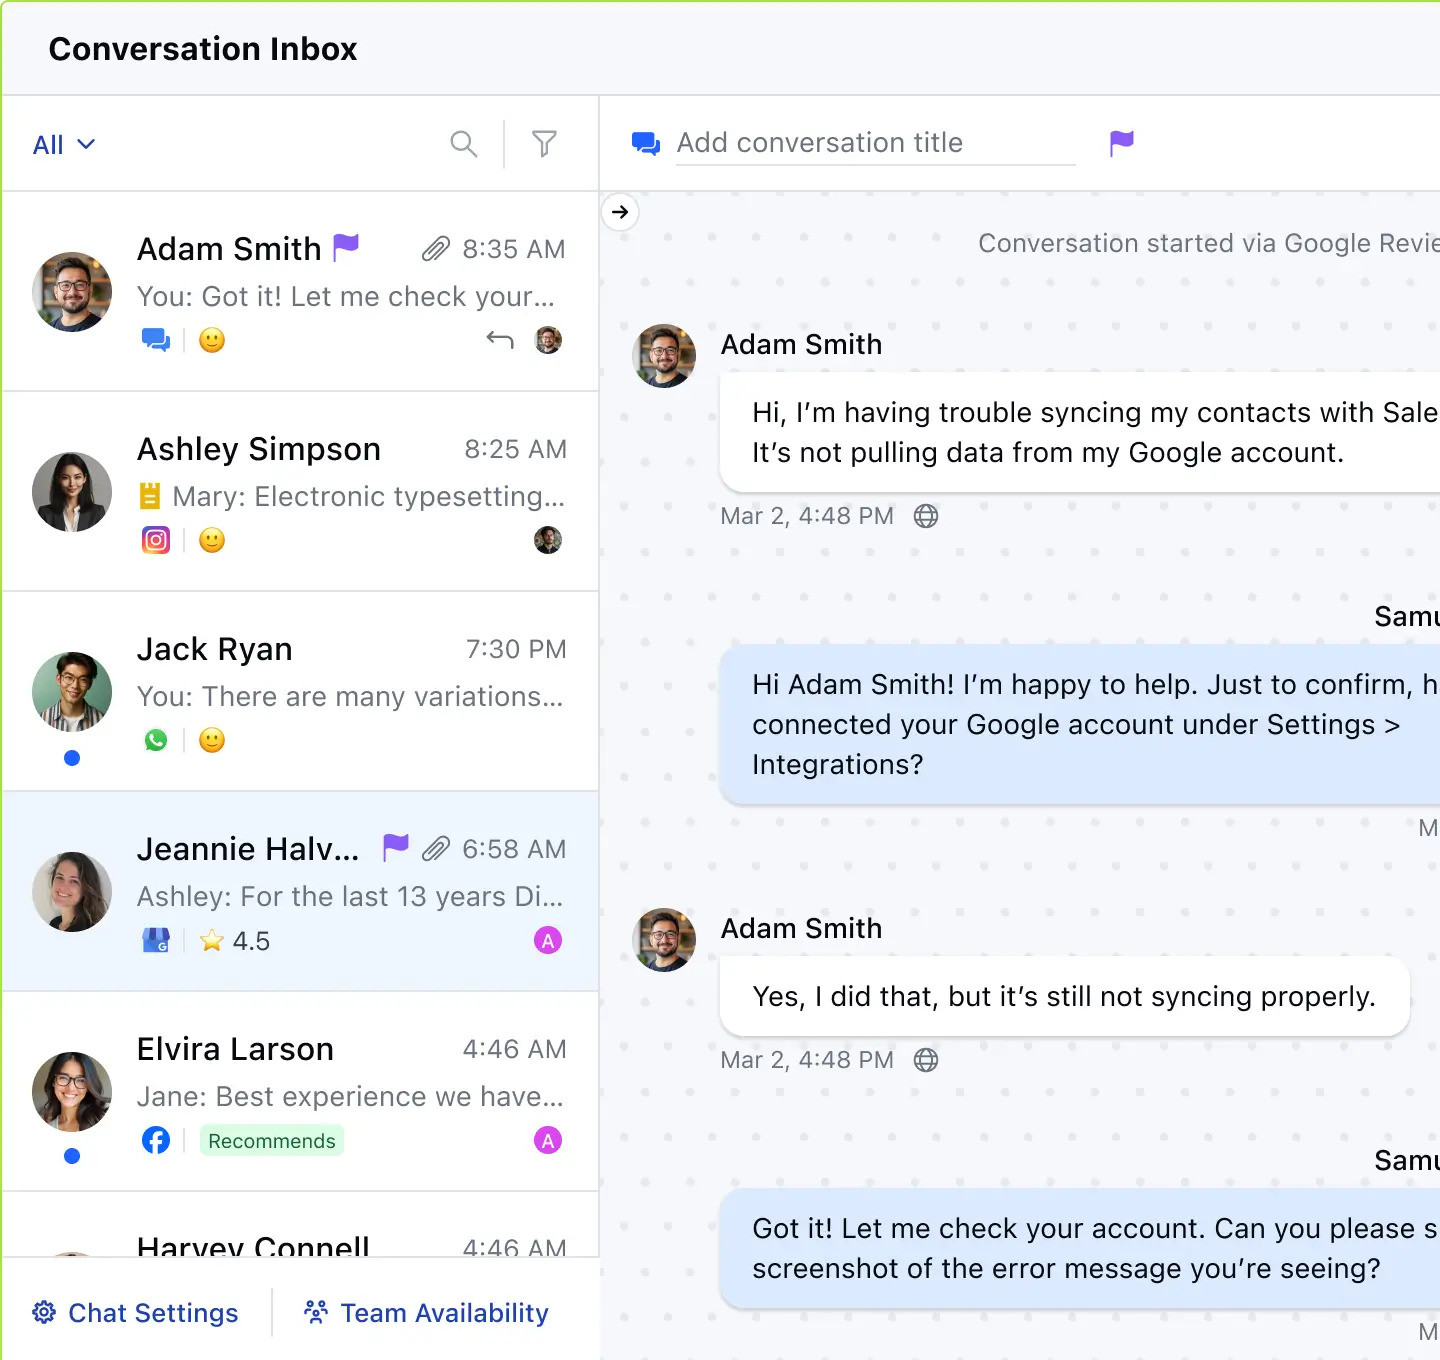The width and height of the screenshot is (1440, 1360).
Task: Click the Instagram icon on Ashley Simpson's row
Action: (156, 540)
